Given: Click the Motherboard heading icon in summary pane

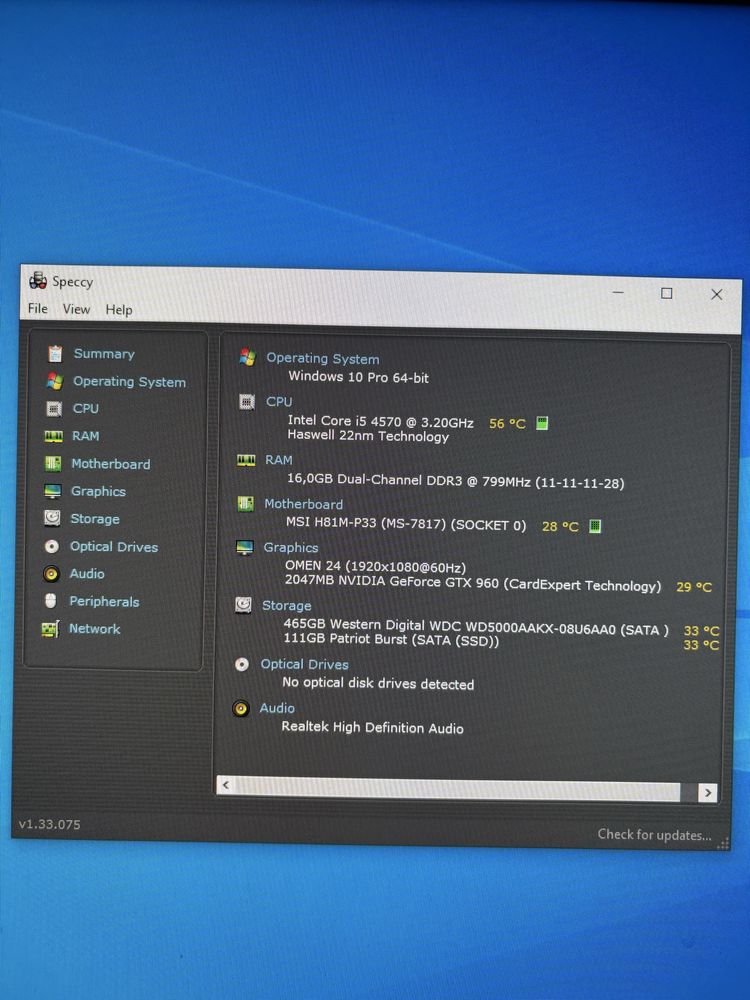Looking at the screenshot, I should pyautogui.click(x=245, y=504).
